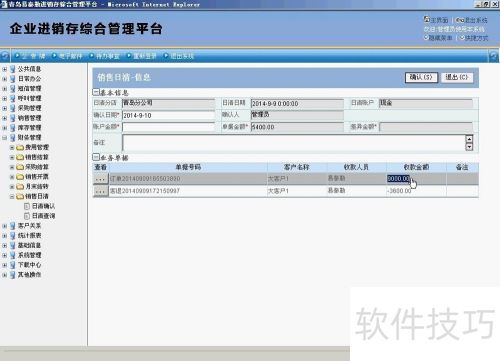This screenshot has width=500, height=361.
Task: Click the 系统管理 module computer icon
Action: [x=13, y=255]
